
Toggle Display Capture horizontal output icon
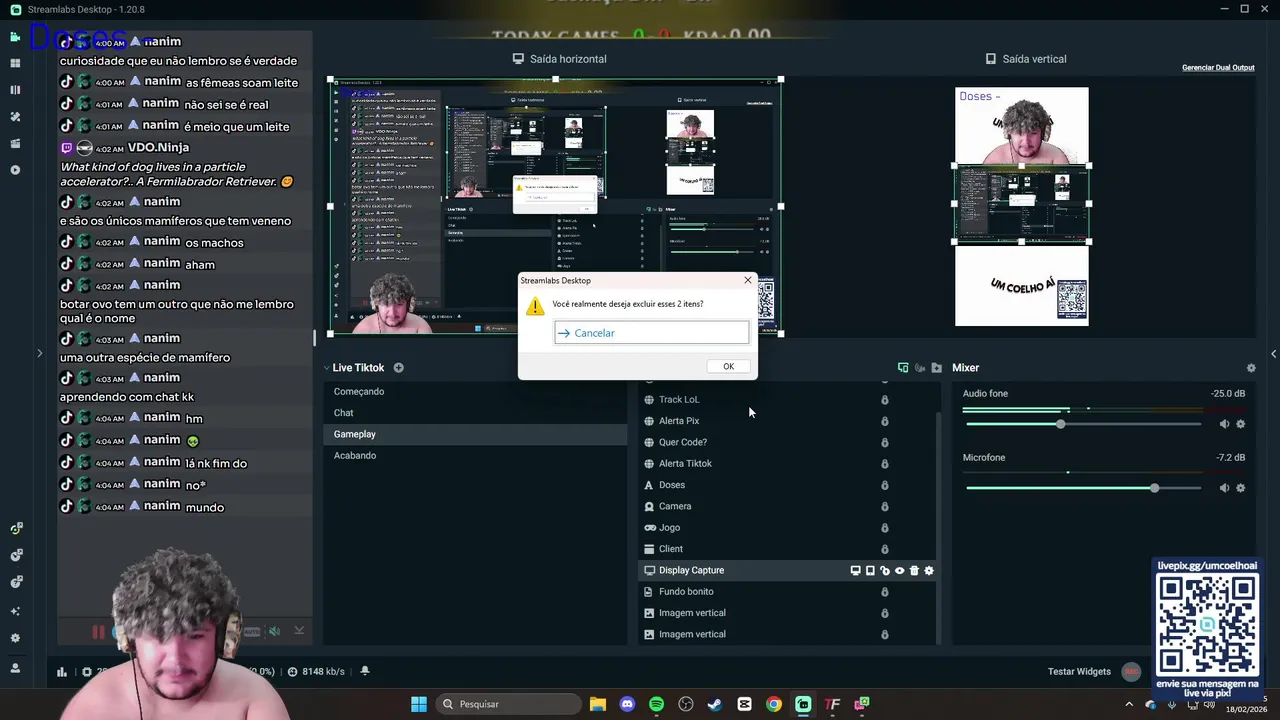coord(855,570)
